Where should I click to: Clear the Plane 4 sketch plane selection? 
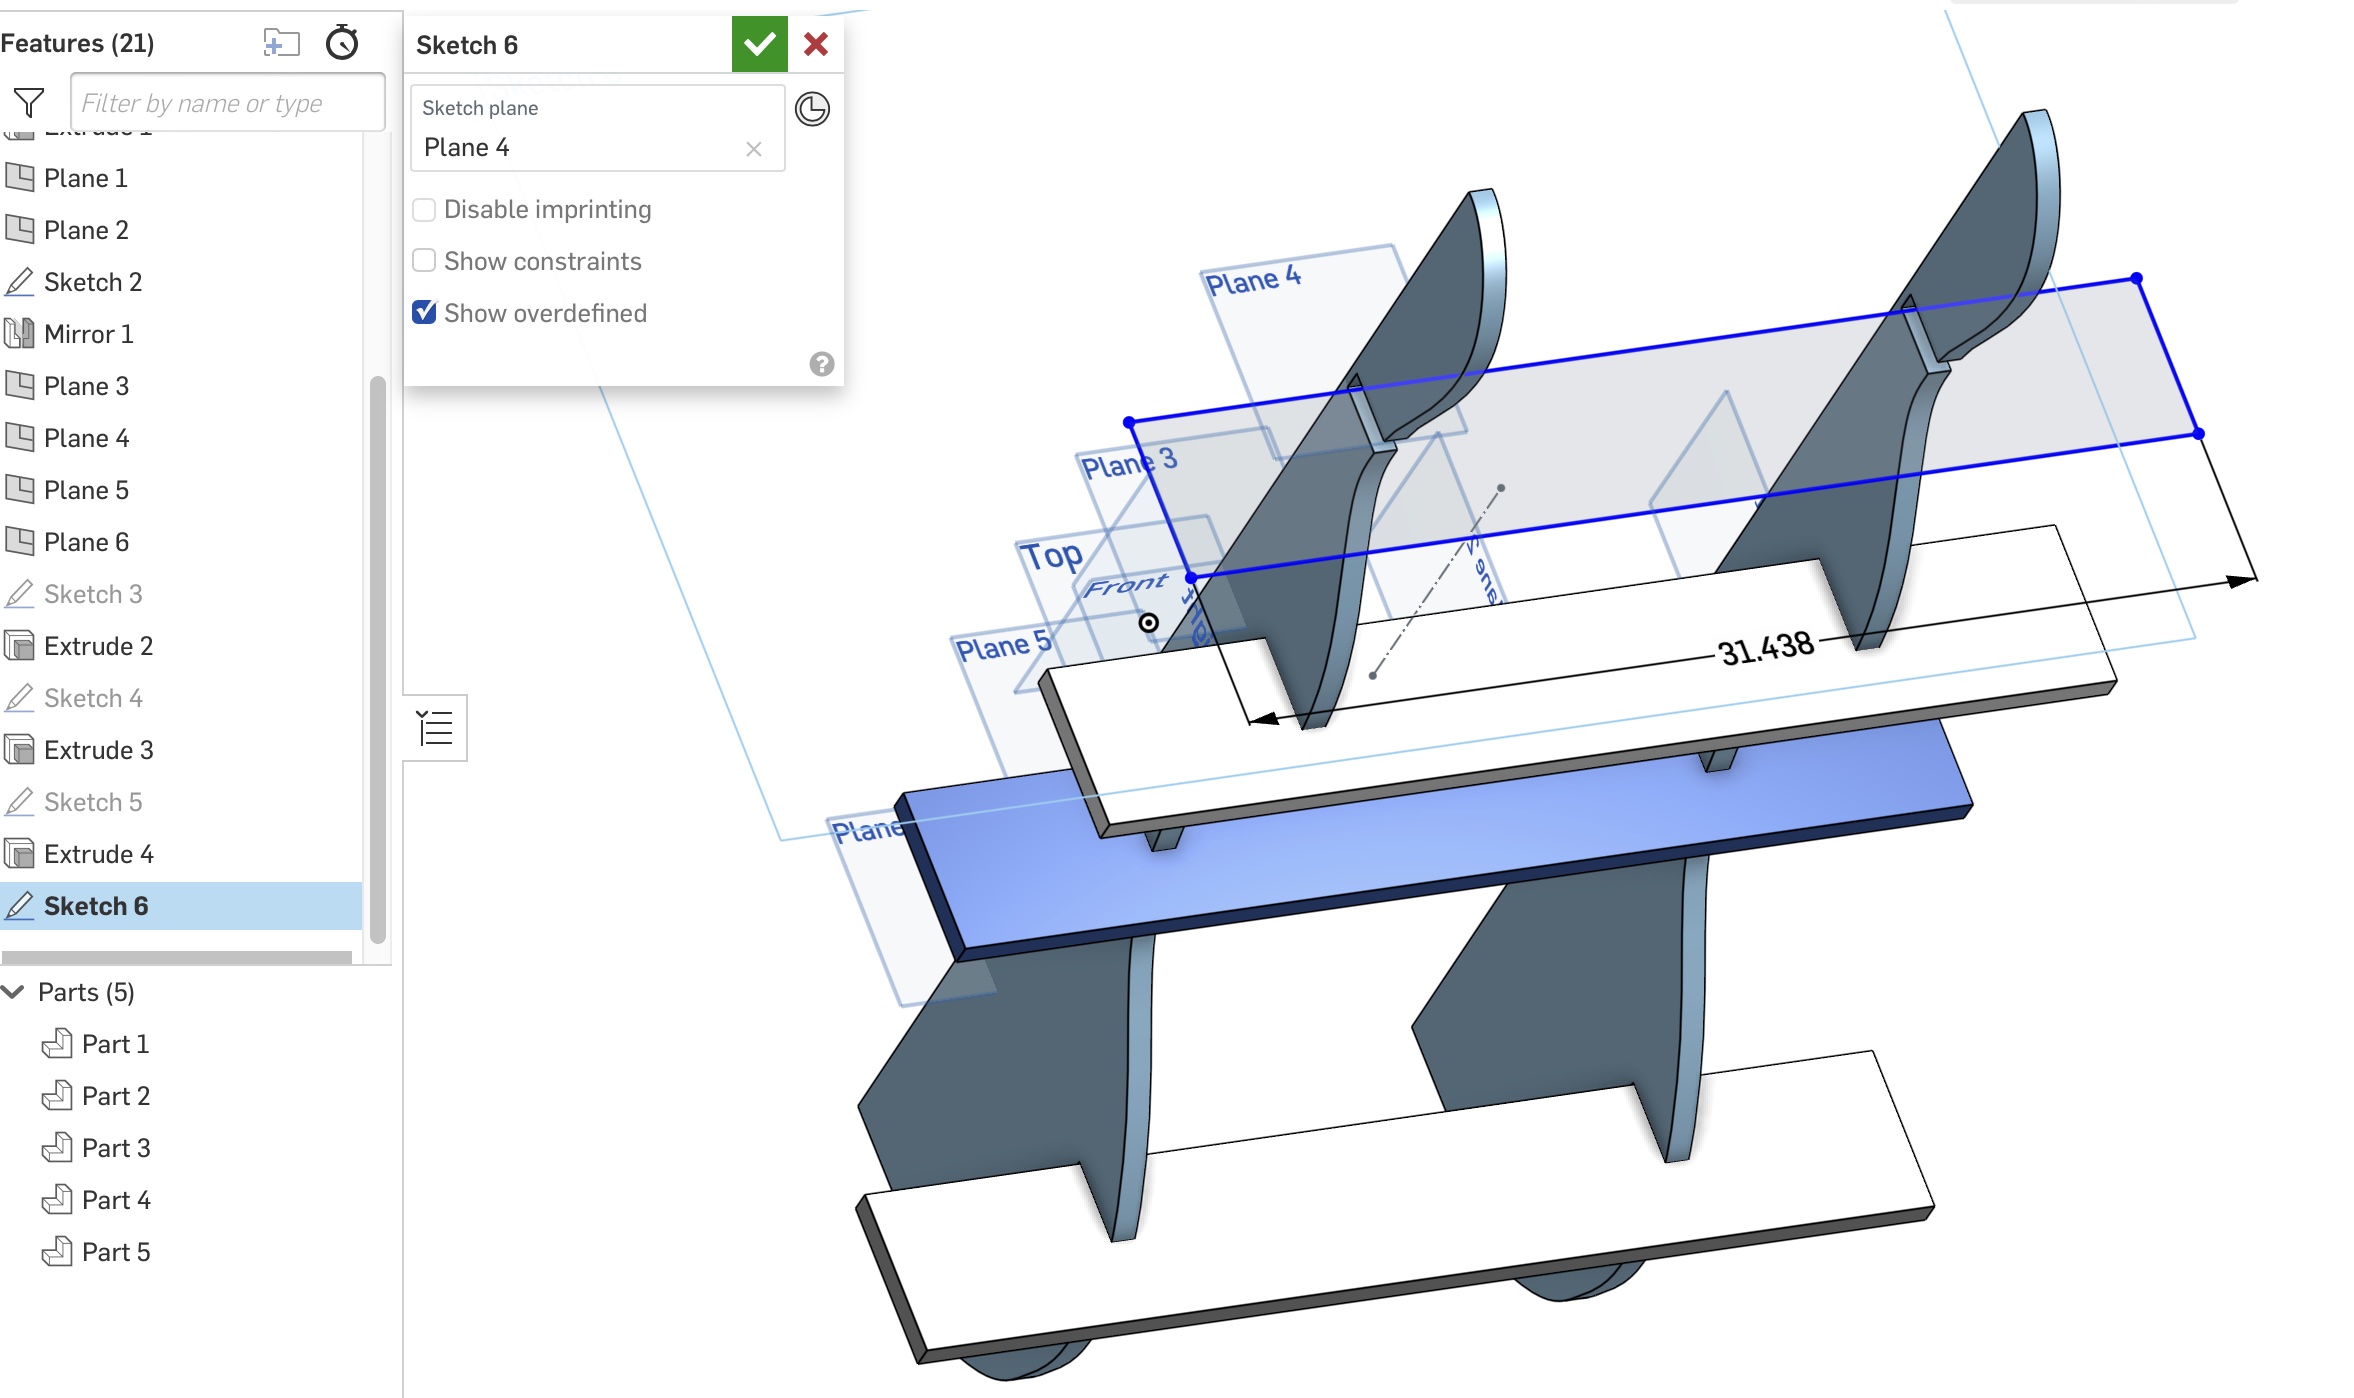tap(754, 149)
